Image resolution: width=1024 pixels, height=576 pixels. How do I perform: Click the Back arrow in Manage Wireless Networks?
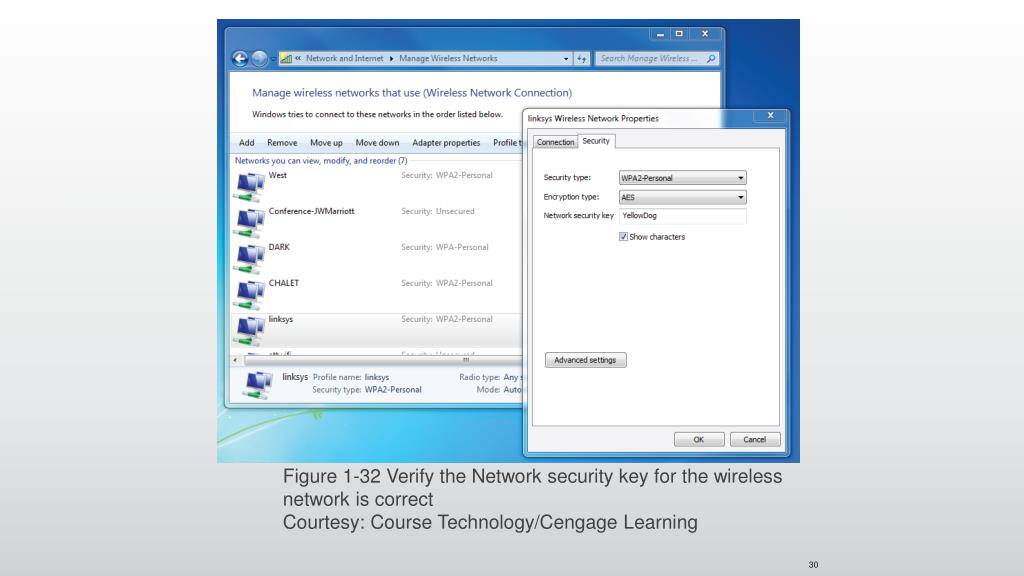[240, 59]
